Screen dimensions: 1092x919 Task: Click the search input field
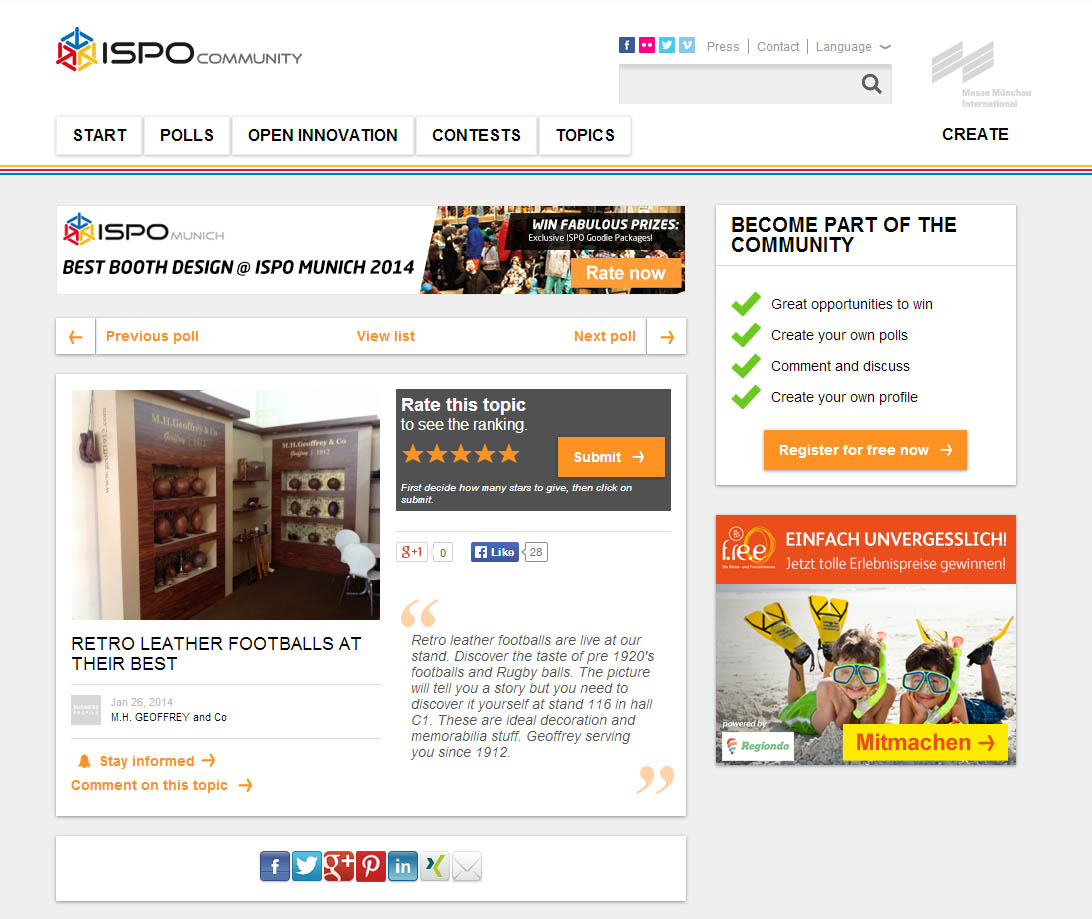coord(737,84)
